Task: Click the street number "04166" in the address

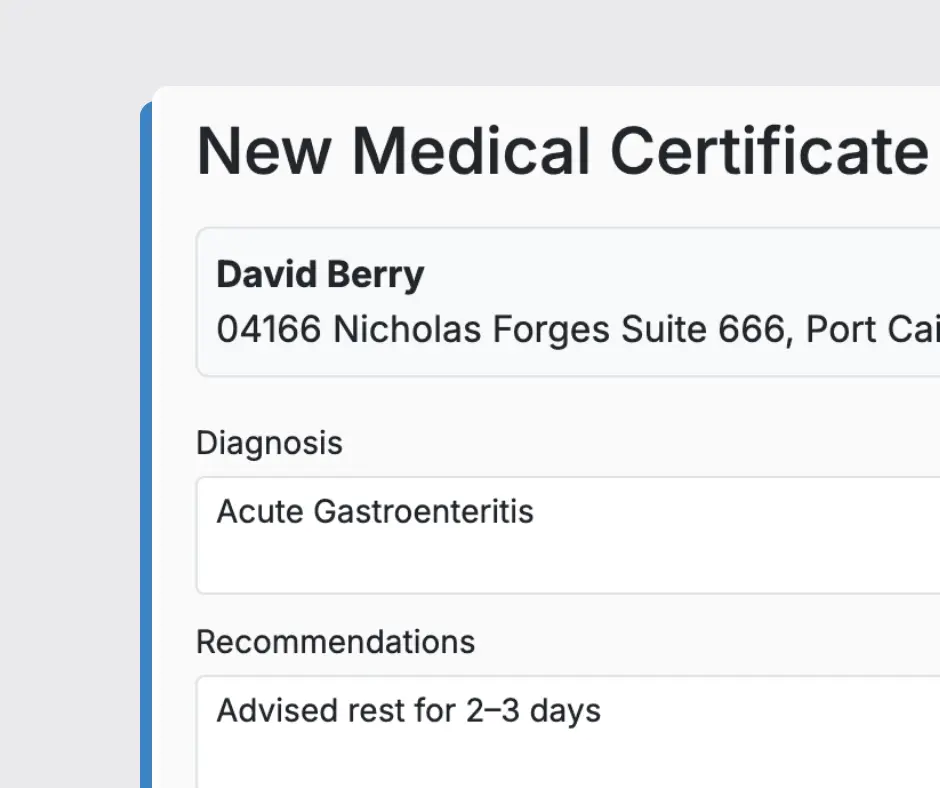Action: point(269,329)
